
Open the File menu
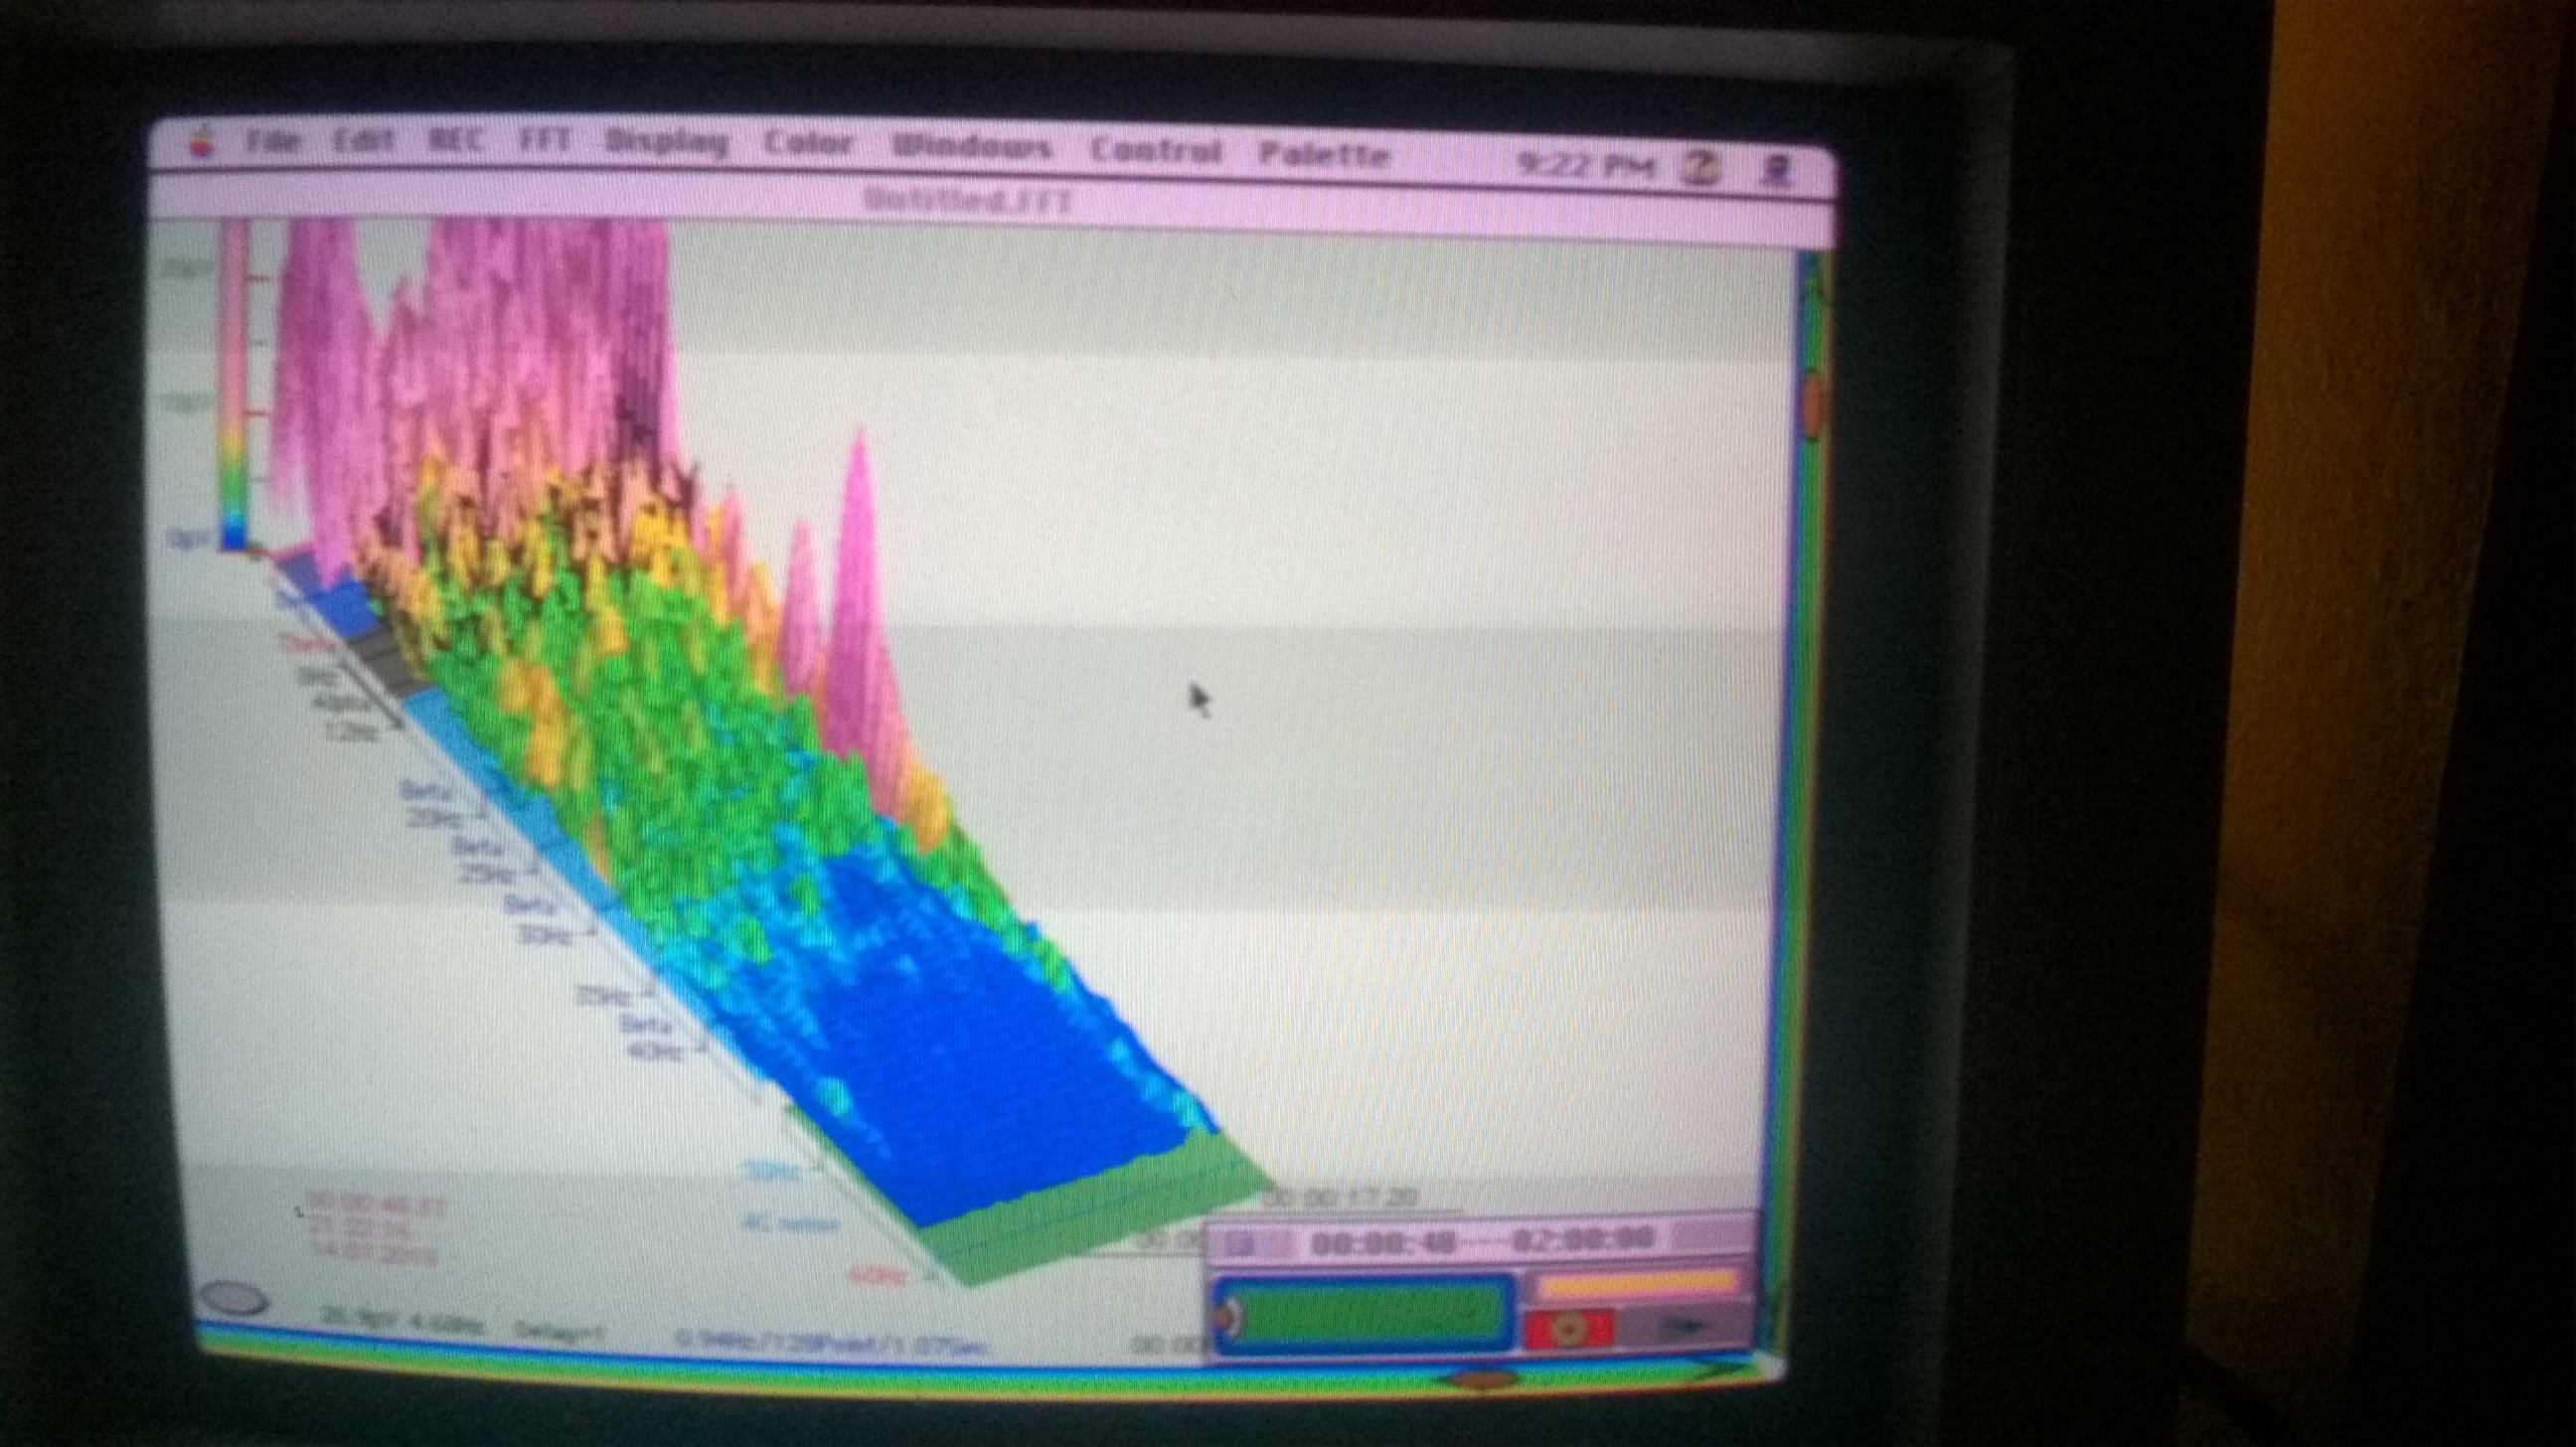point(272,142)
